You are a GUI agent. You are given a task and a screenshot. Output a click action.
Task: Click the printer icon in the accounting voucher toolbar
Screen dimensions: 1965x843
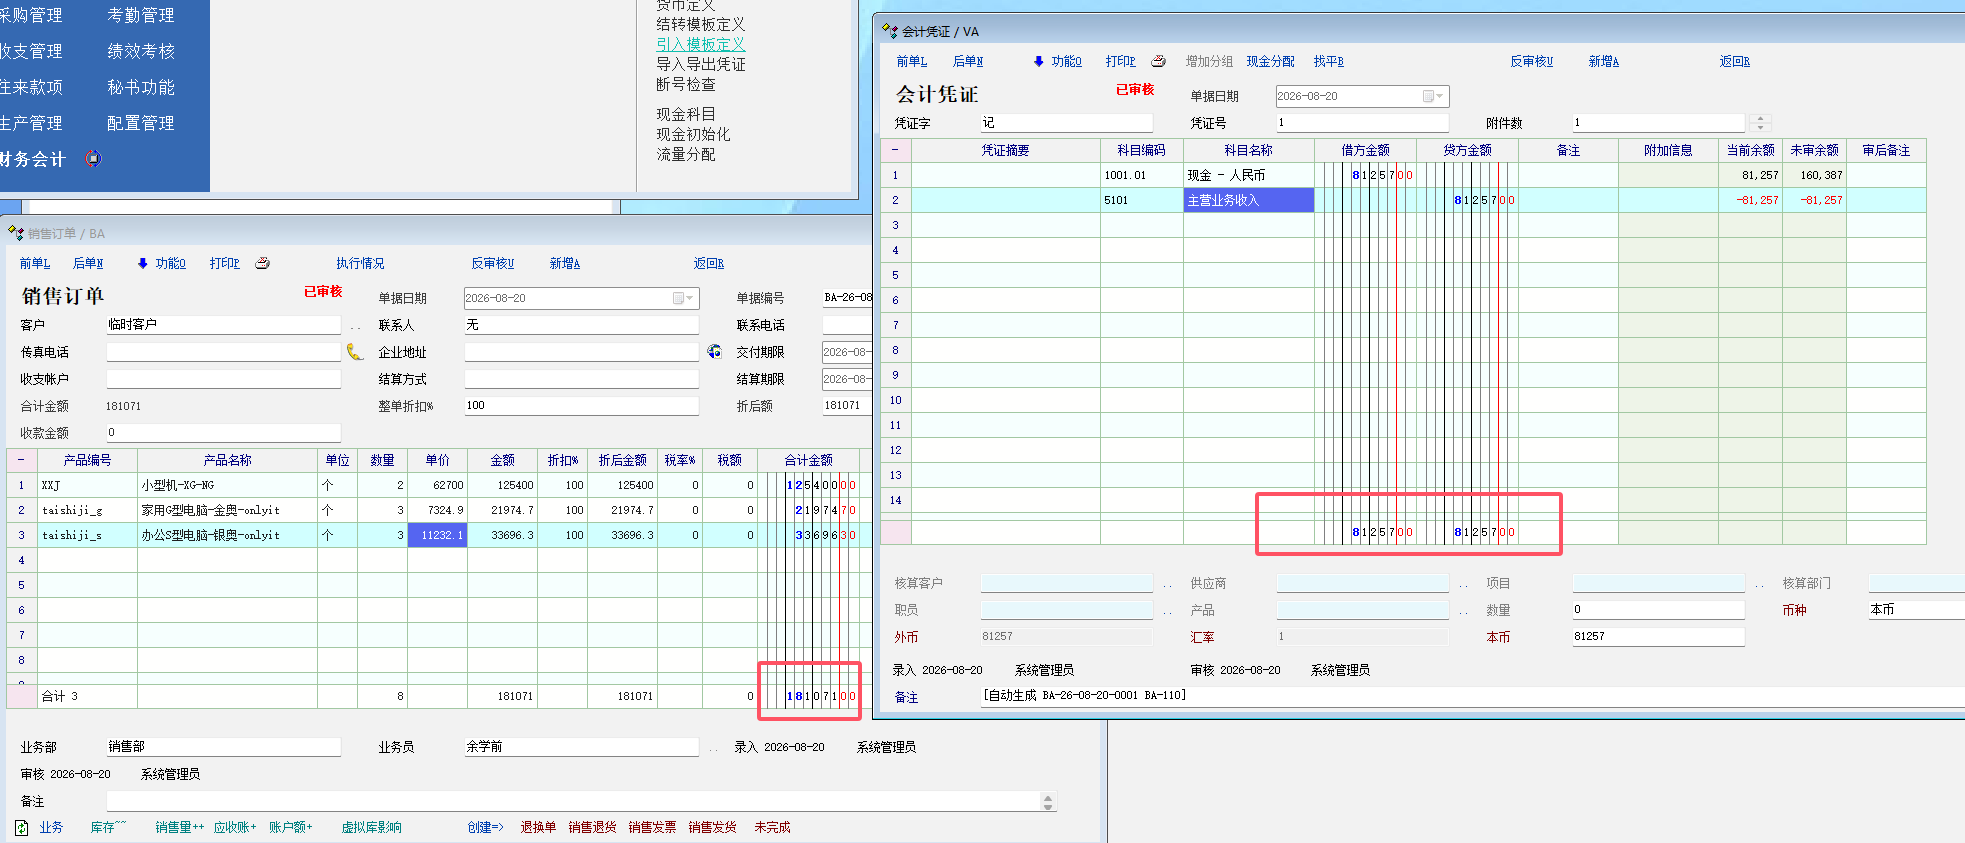pos(1158,61)
